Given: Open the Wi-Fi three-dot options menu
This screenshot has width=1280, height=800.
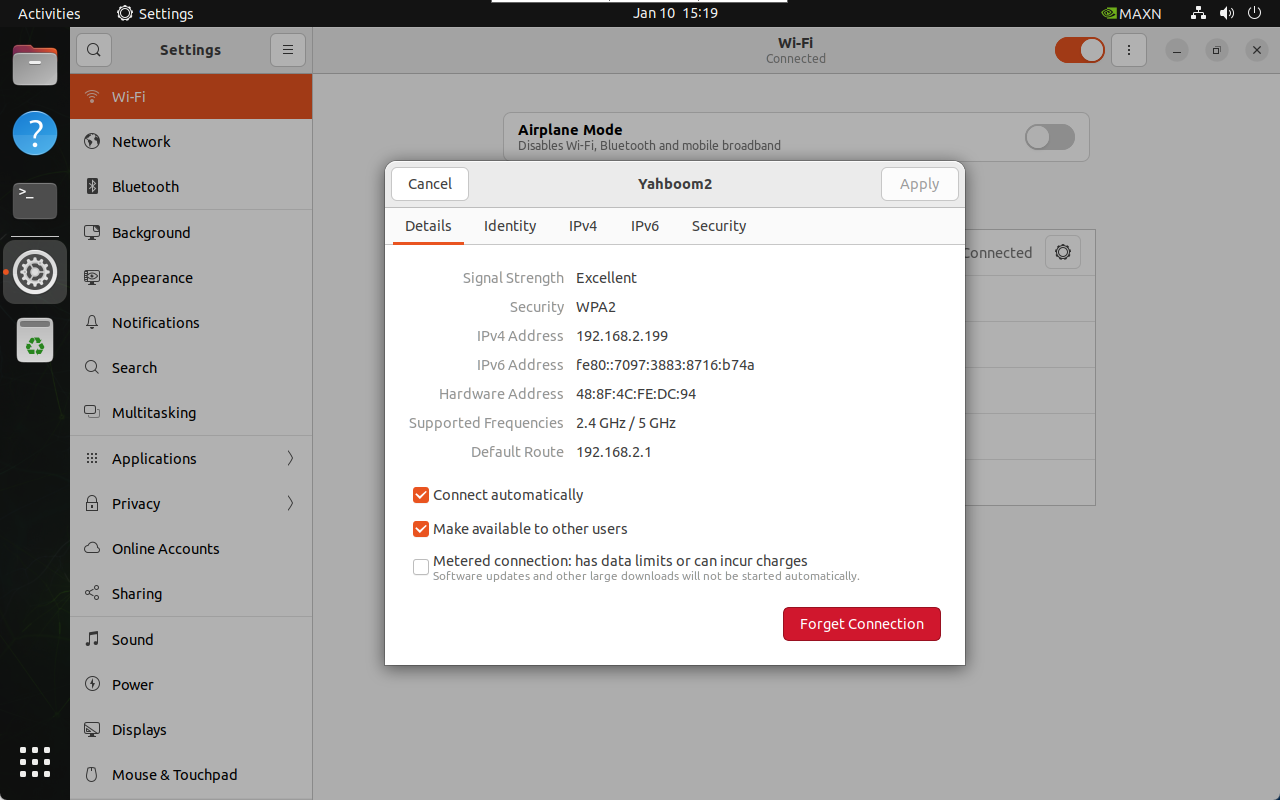Looking at the screenshot, I should (1129, 50).
